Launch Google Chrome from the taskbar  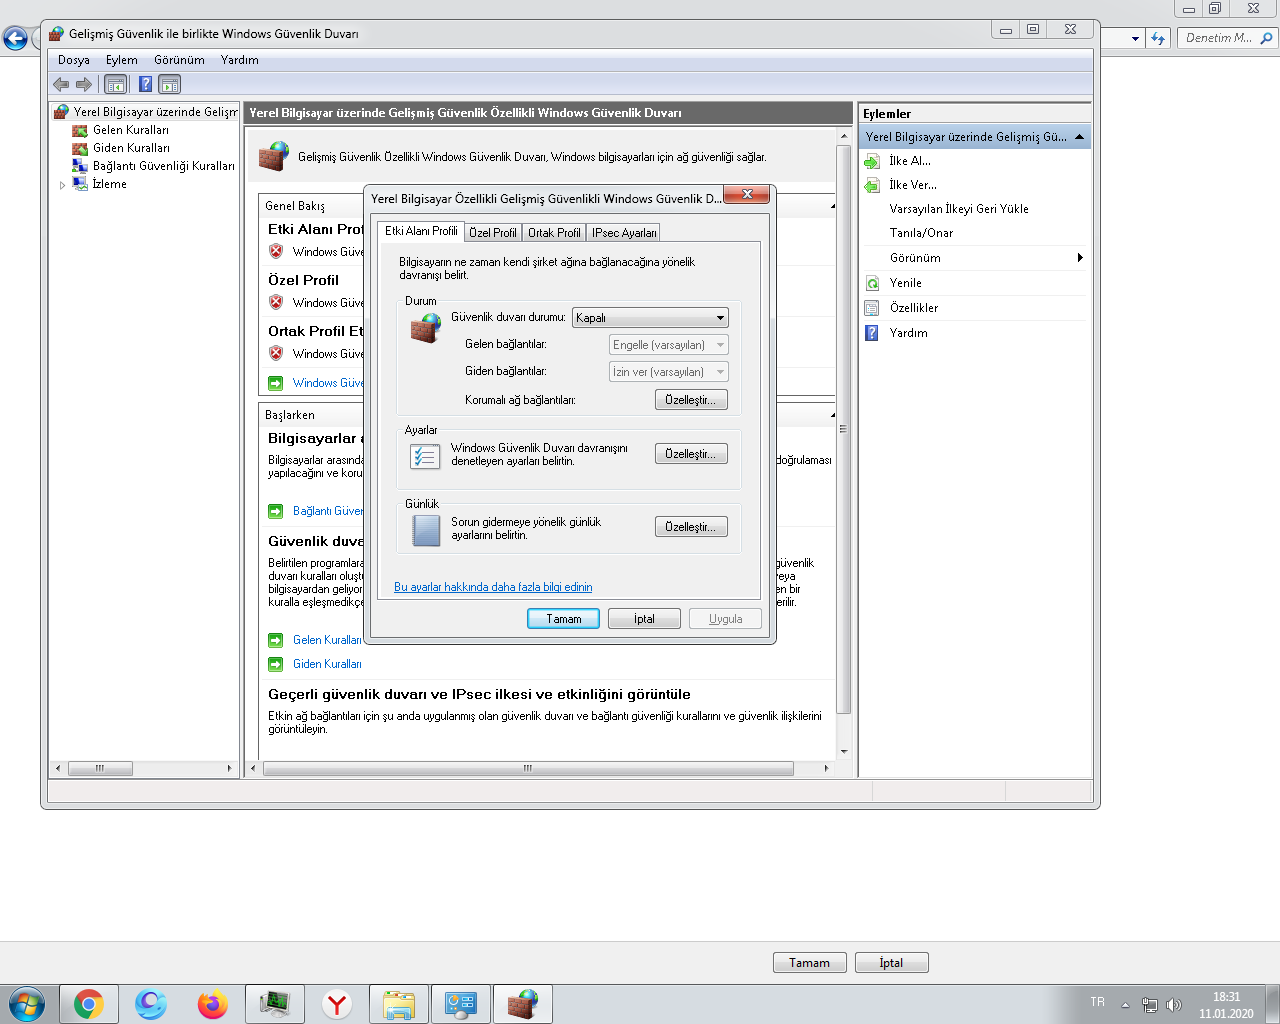[x=89, y=1004]
